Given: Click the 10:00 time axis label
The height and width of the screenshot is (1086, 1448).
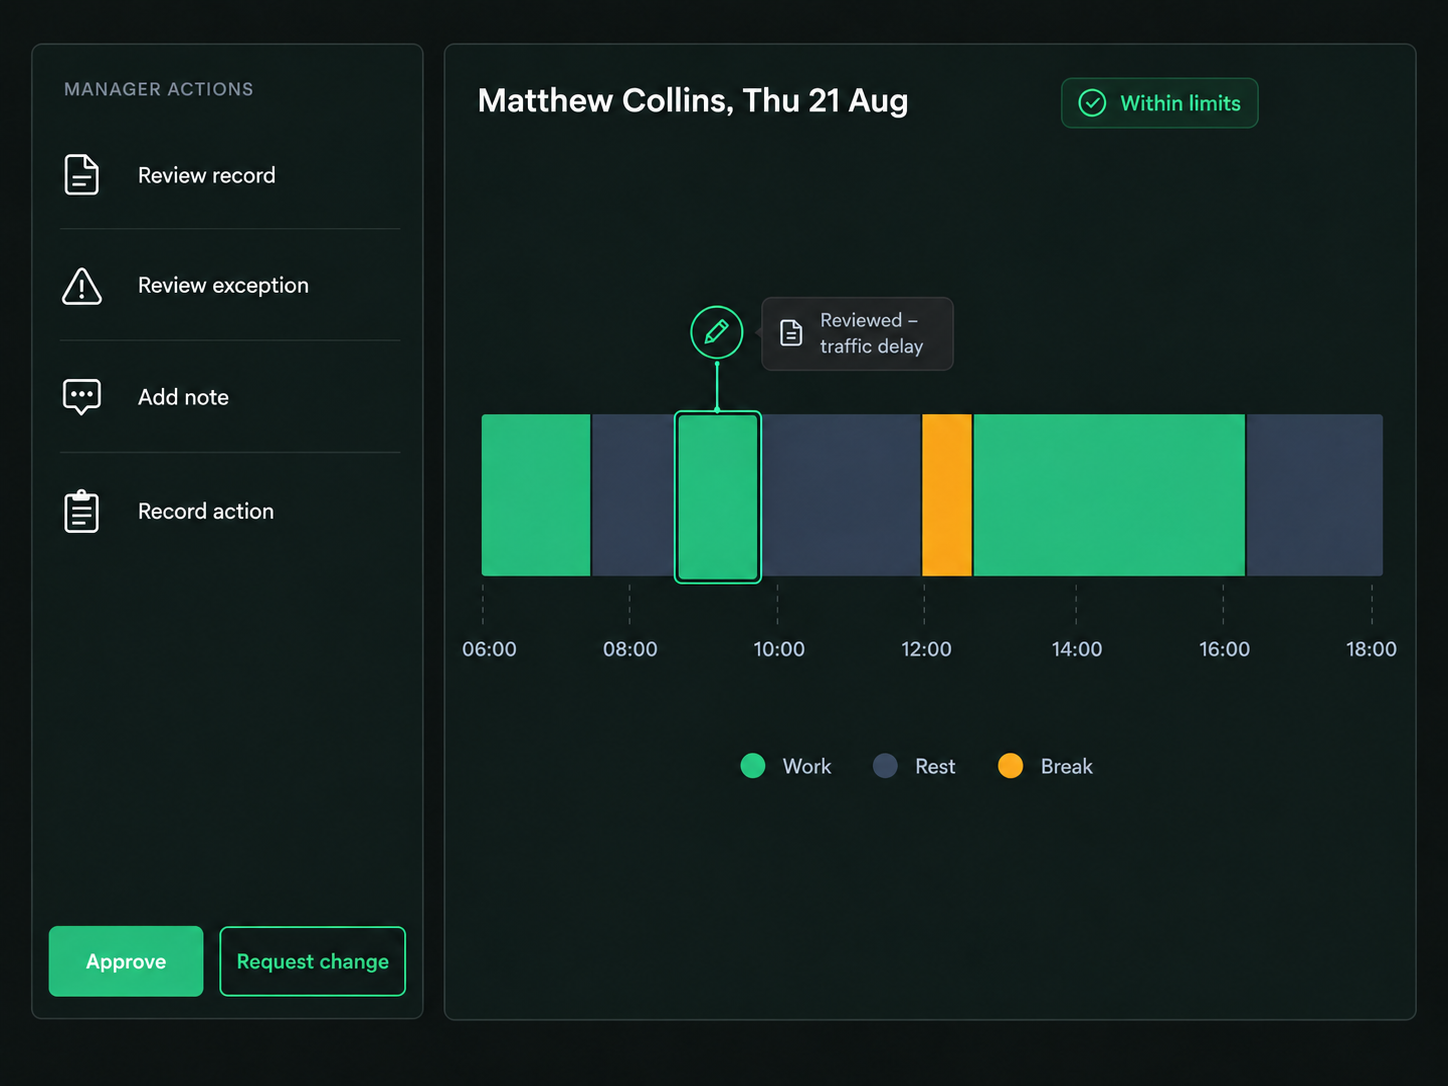Looking at the screenshot, I should point(779,649).
